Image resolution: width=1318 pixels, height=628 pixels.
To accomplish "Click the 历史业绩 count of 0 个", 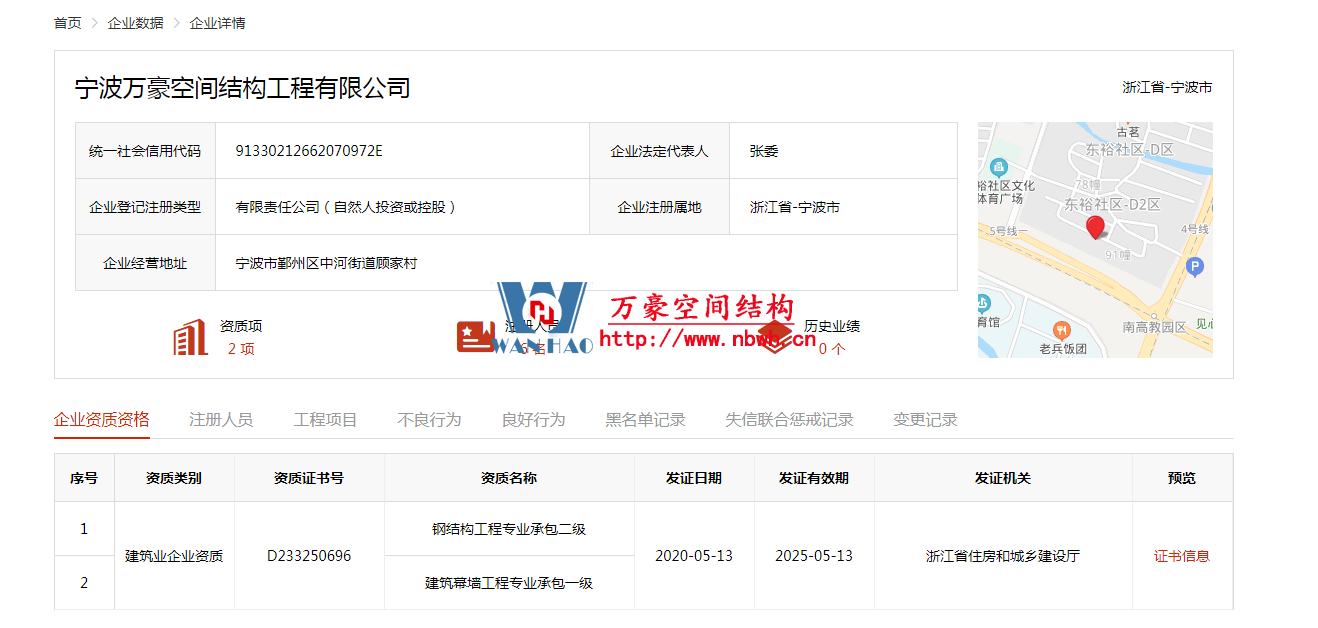I will point(831,349).
